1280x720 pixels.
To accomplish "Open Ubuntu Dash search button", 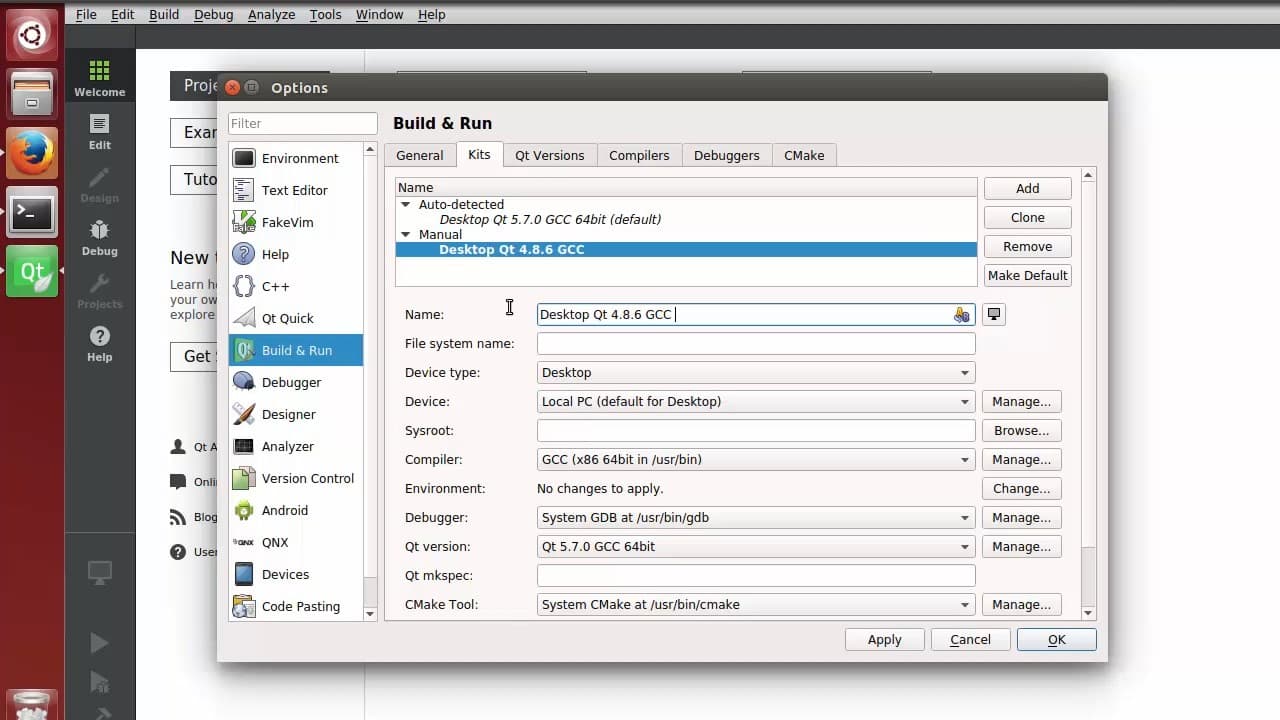I will (32, 36).
